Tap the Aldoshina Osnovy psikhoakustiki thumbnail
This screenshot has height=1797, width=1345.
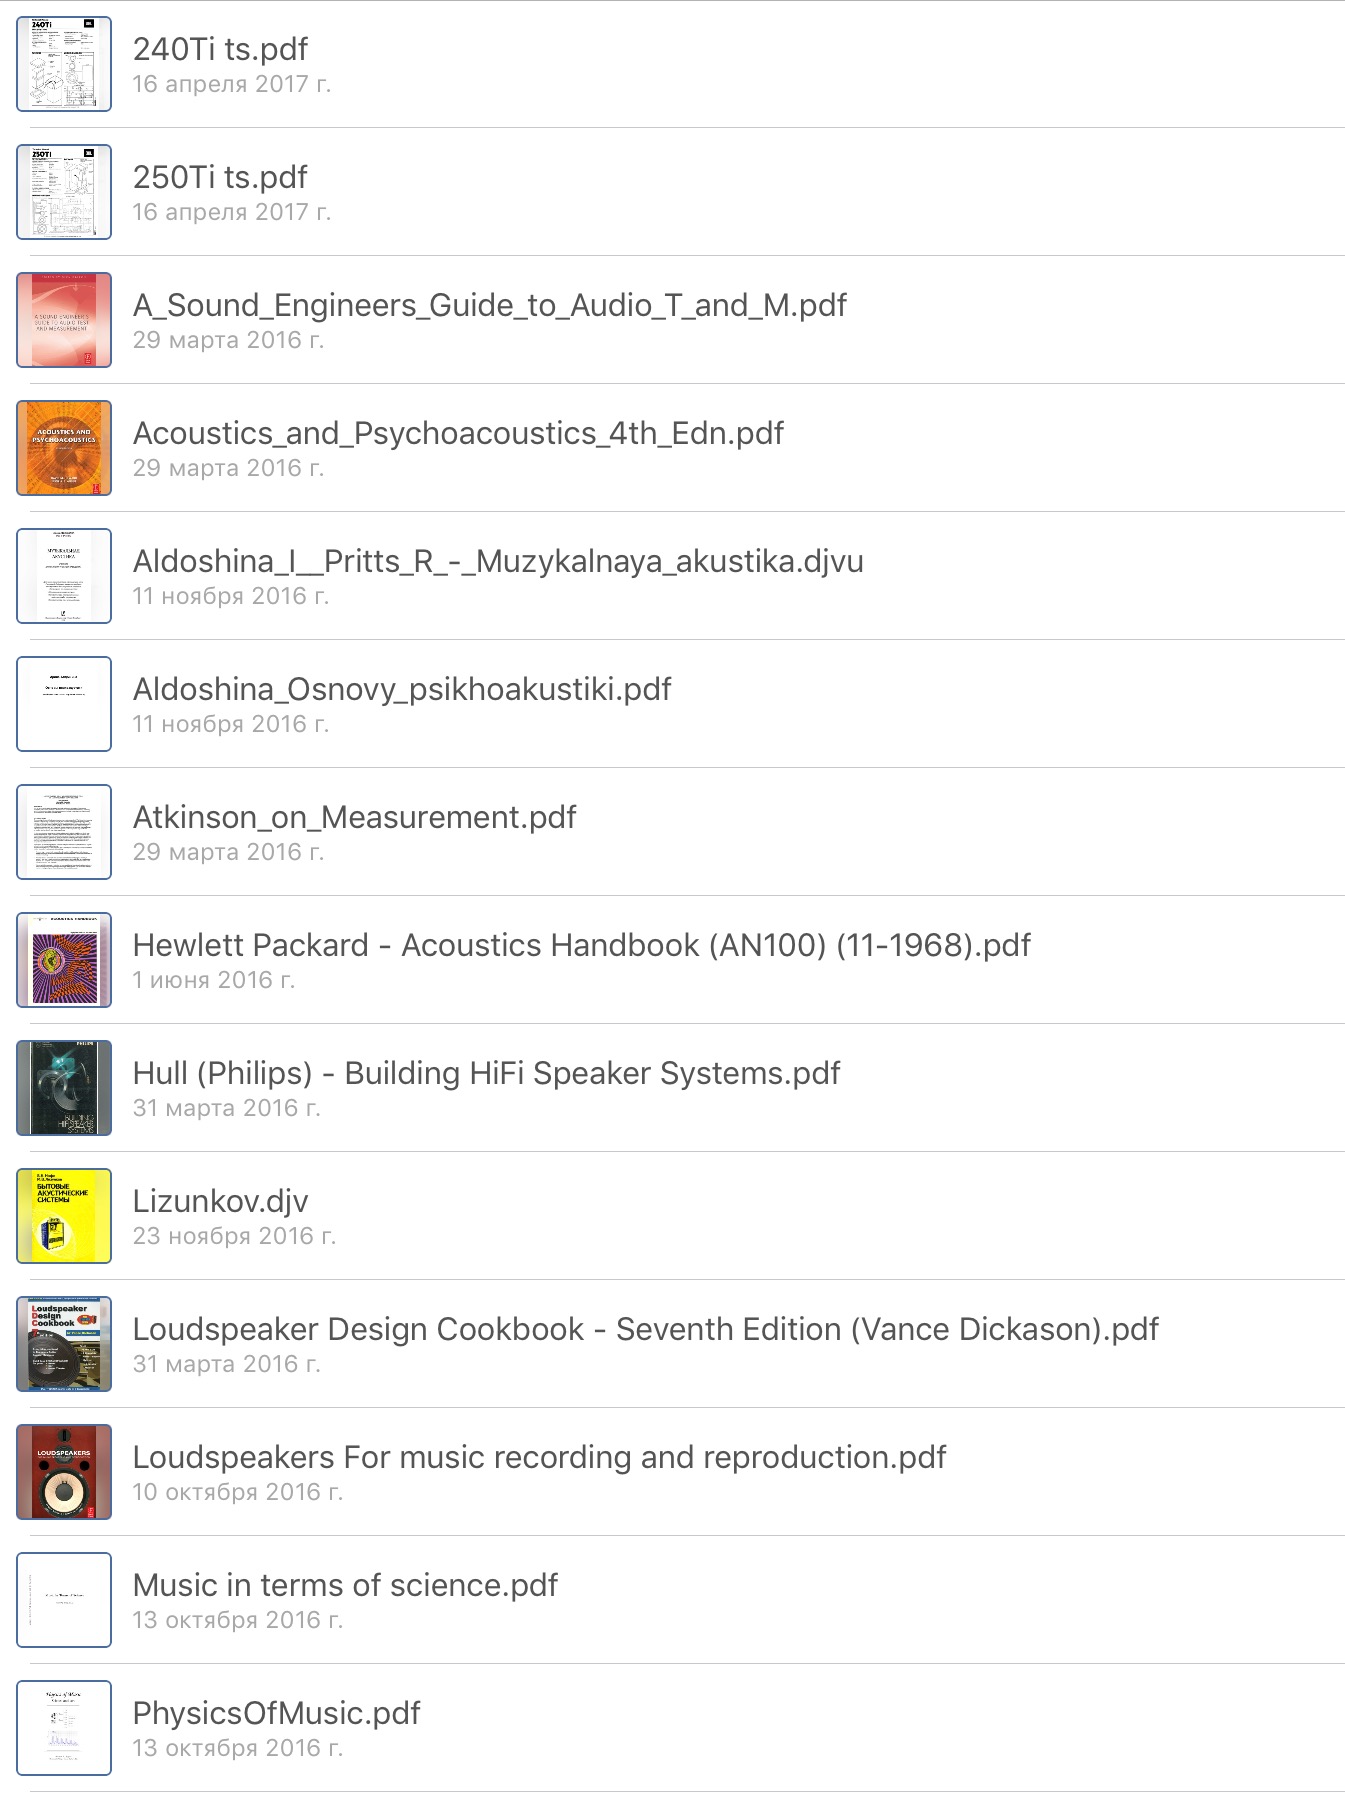pos(64,704)
